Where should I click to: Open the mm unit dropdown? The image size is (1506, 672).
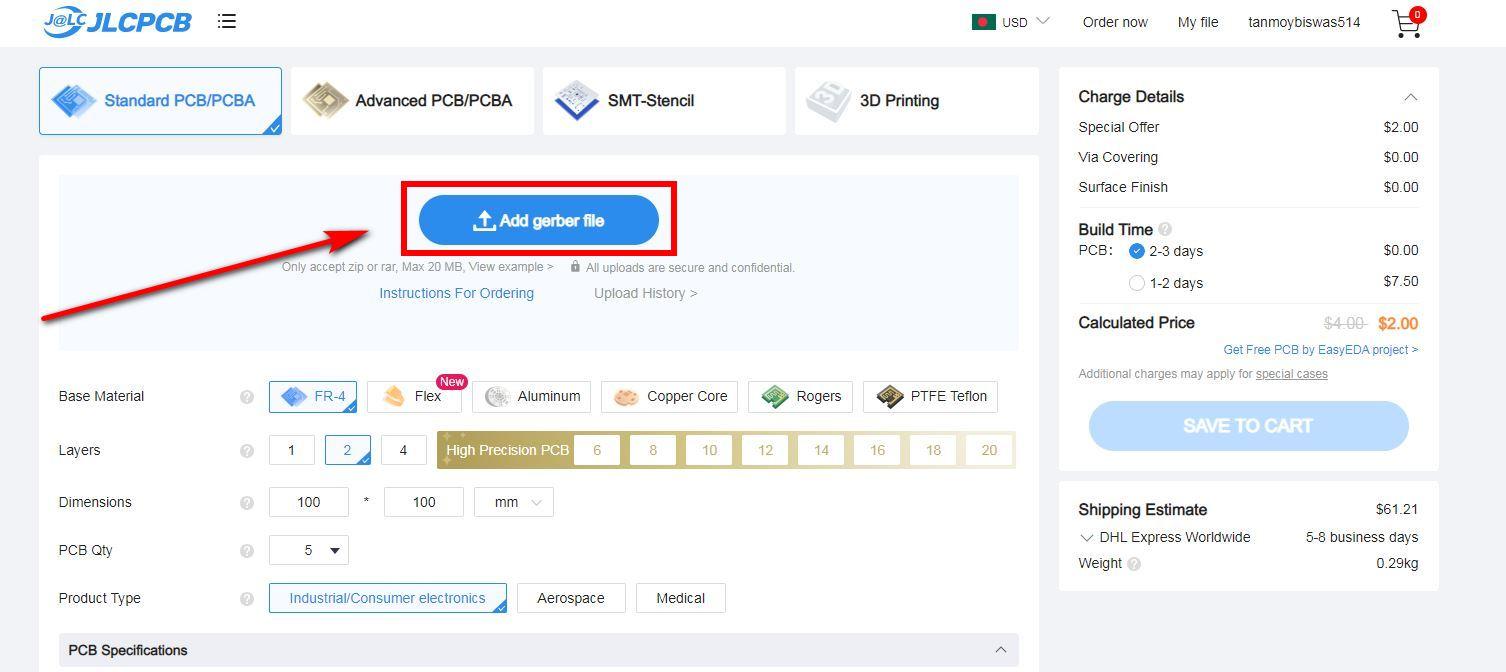514,502
